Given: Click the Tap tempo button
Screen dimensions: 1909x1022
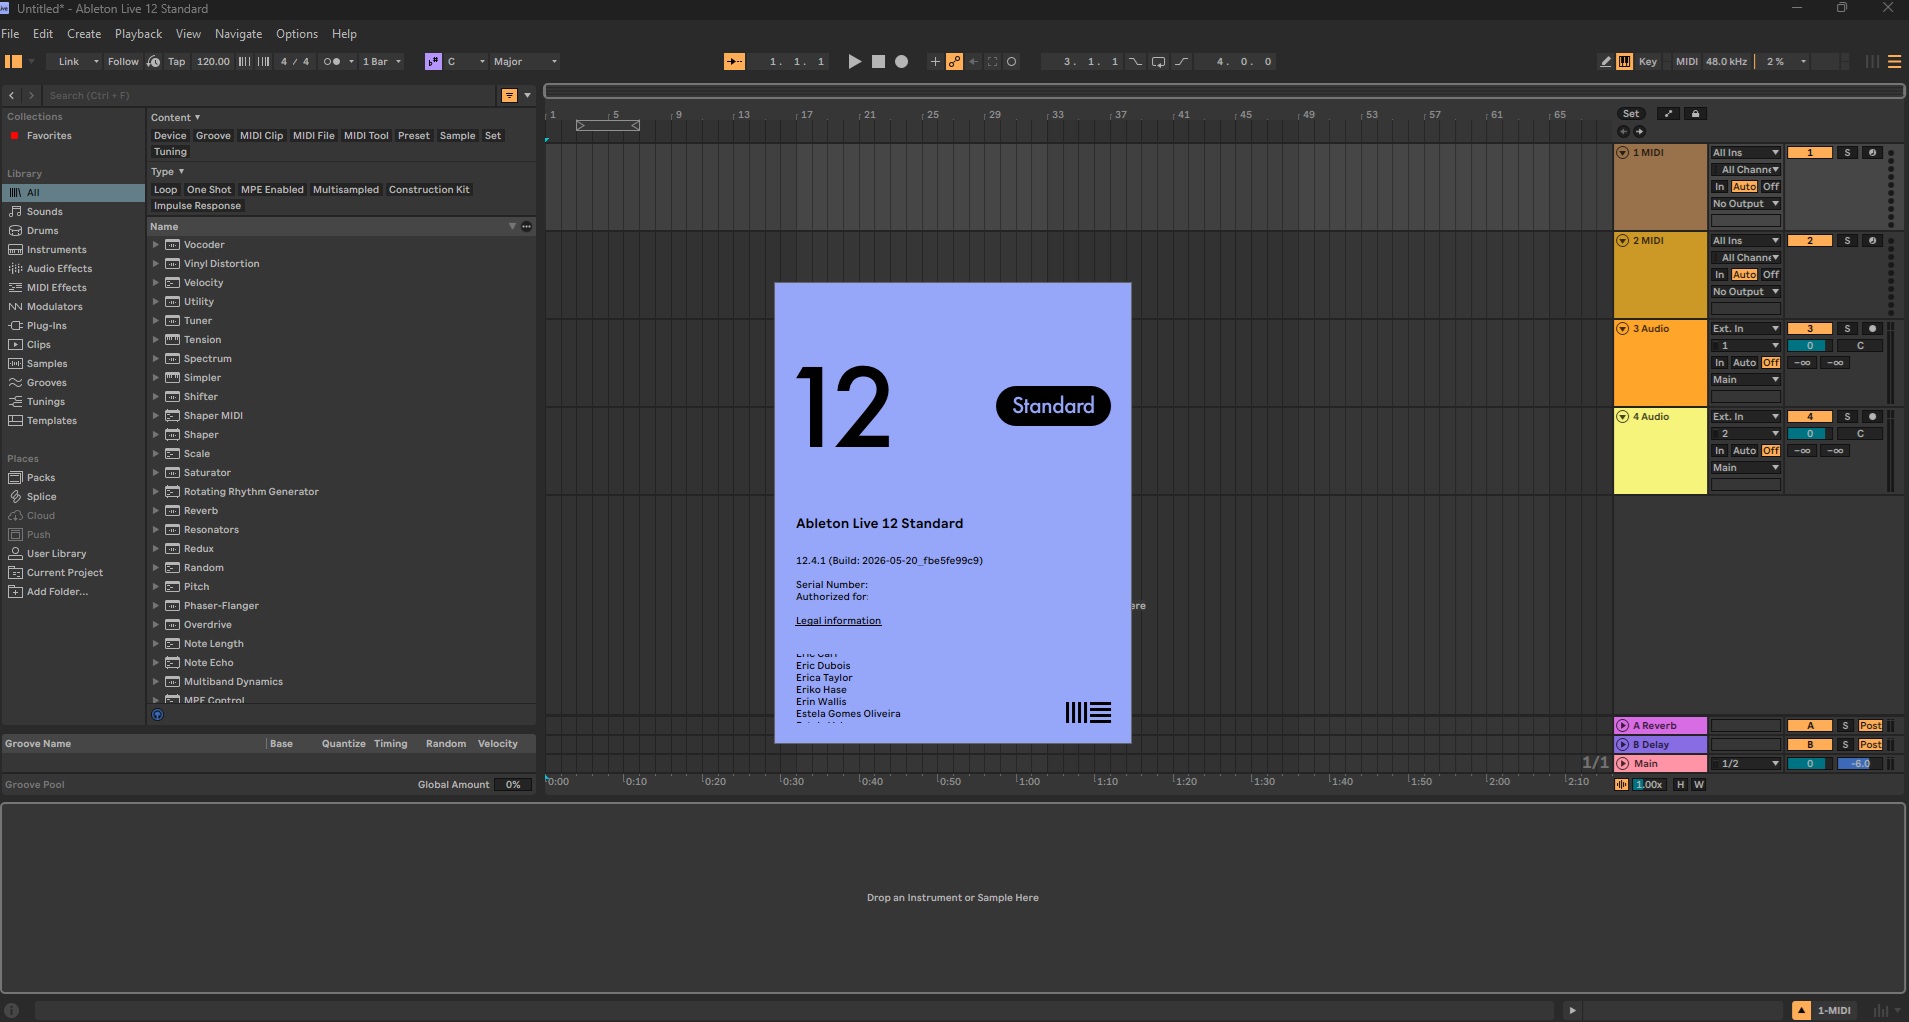Looking at the screenshot, I should (176, 62).
